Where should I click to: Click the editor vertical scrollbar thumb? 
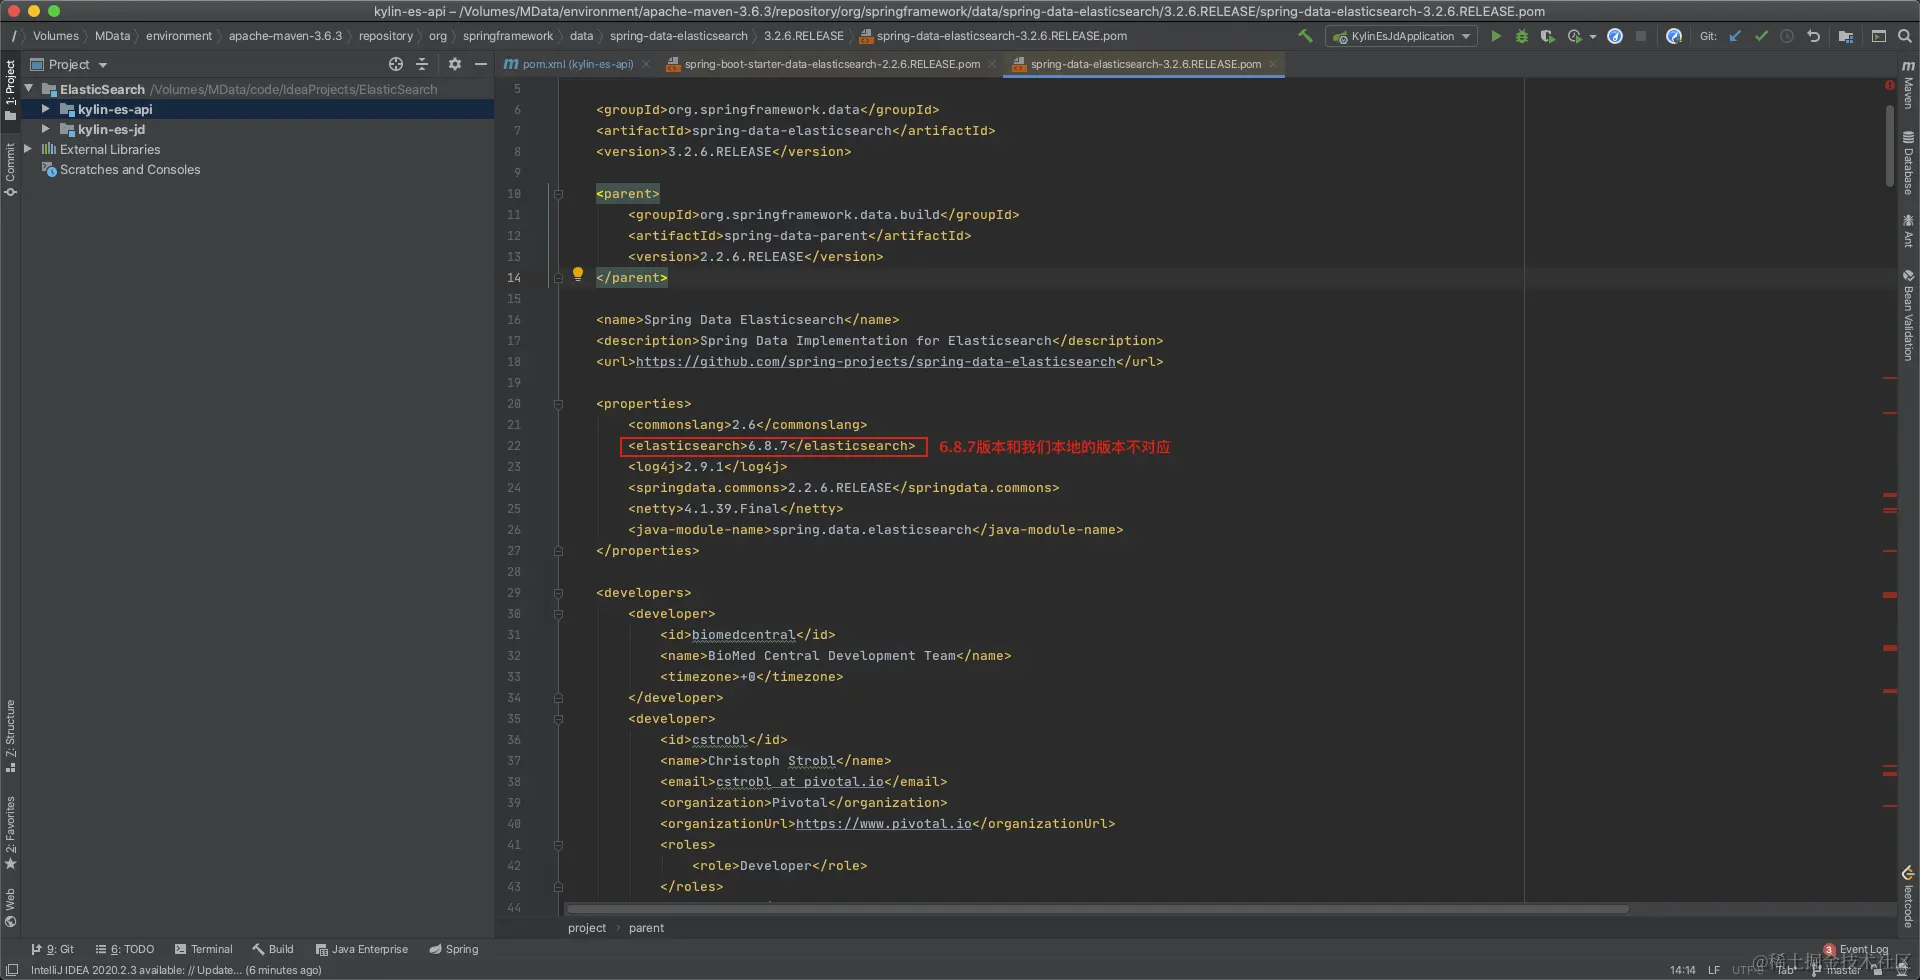(1890, 145)
